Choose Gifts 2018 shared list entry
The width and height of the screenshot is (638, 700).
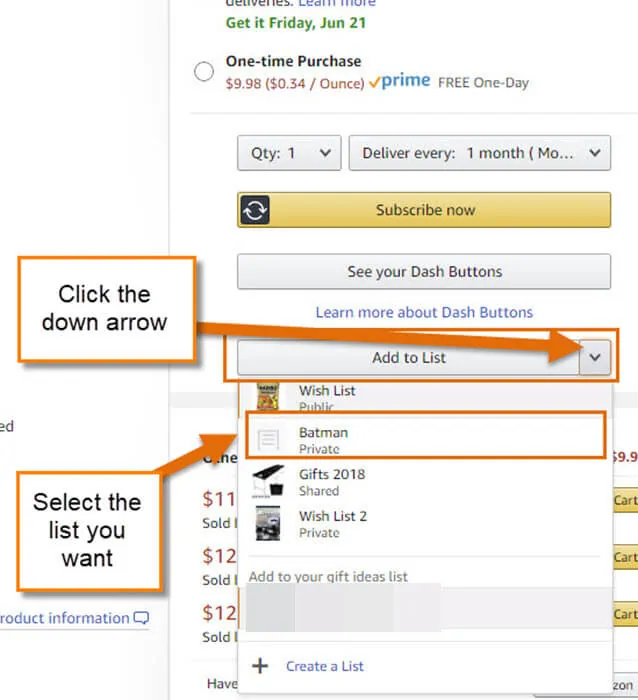click(425, 482)
